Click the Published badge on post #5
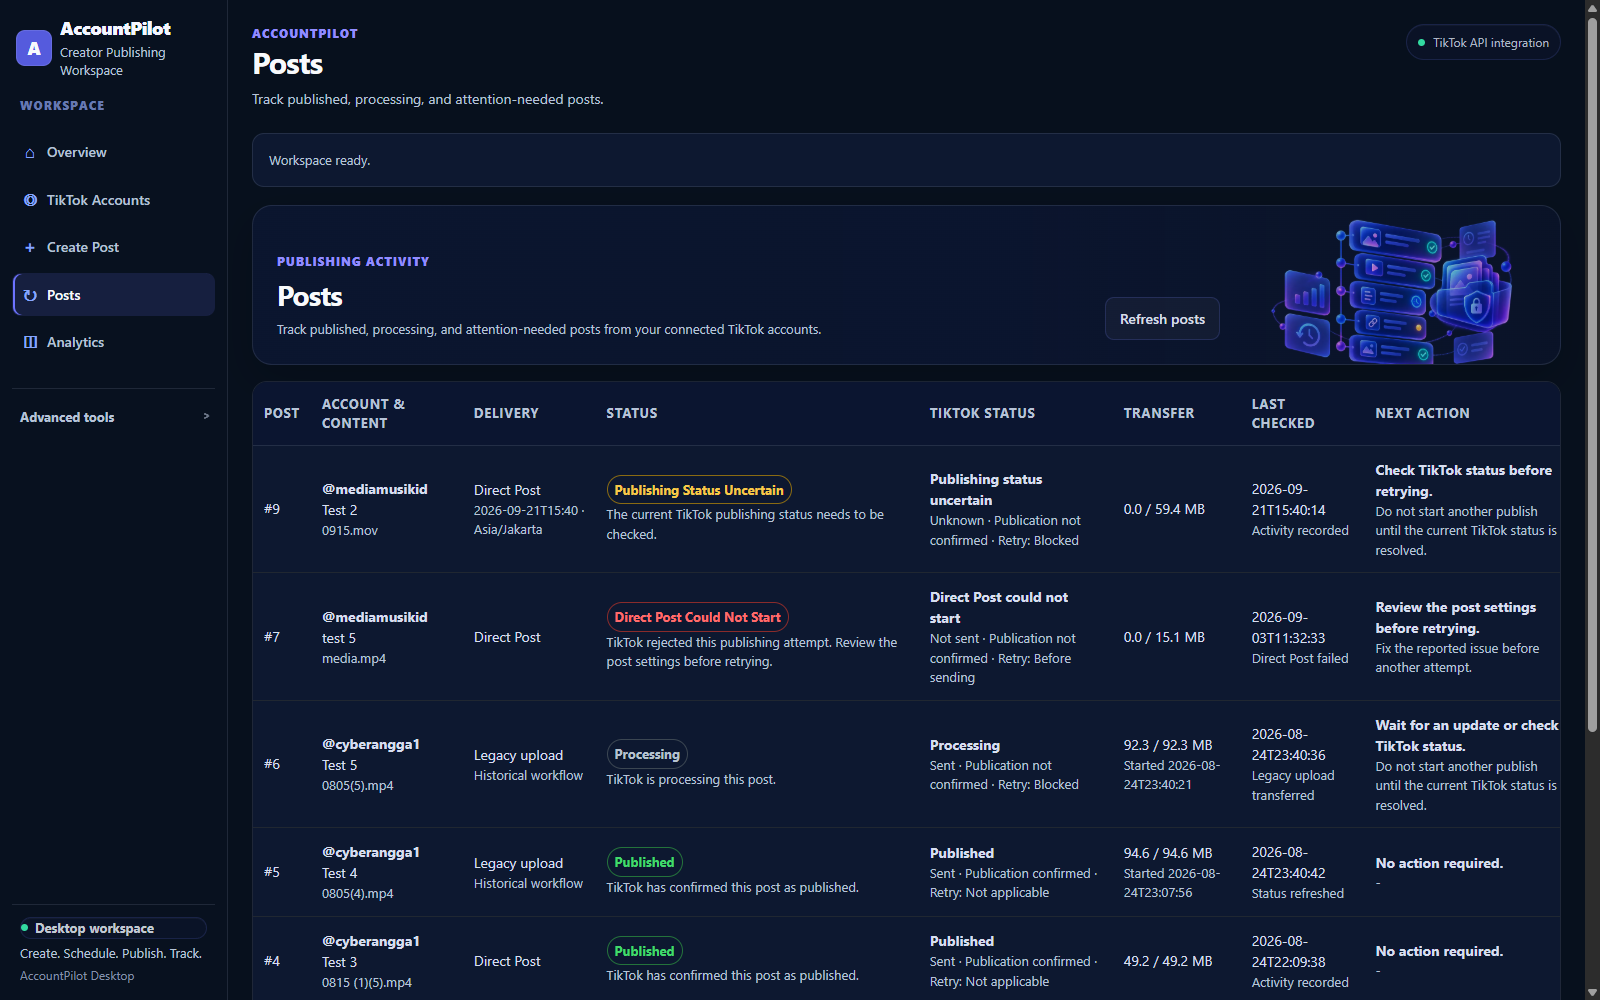The height and width of the screenshot is (1000, 1600). 644,862
